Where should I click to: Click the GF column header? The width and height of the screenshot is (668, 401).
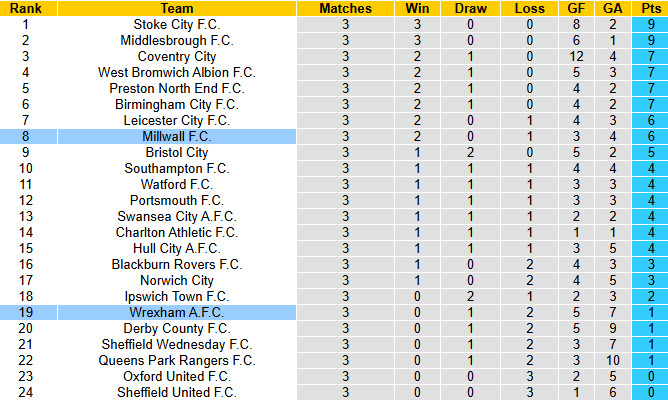[x=577, y=8]
